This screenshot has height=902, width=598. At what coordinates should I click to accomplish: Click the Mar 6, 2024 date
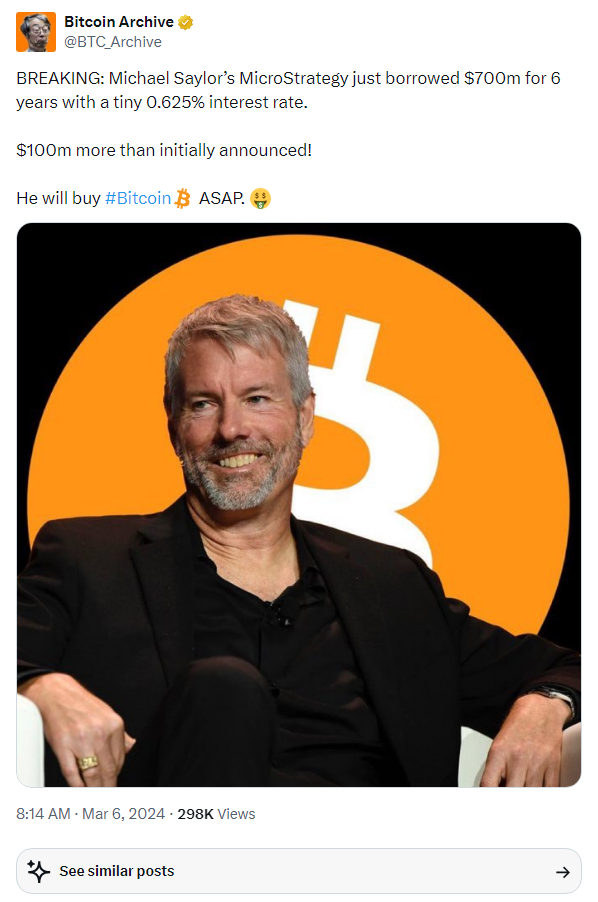pos(123,814)
